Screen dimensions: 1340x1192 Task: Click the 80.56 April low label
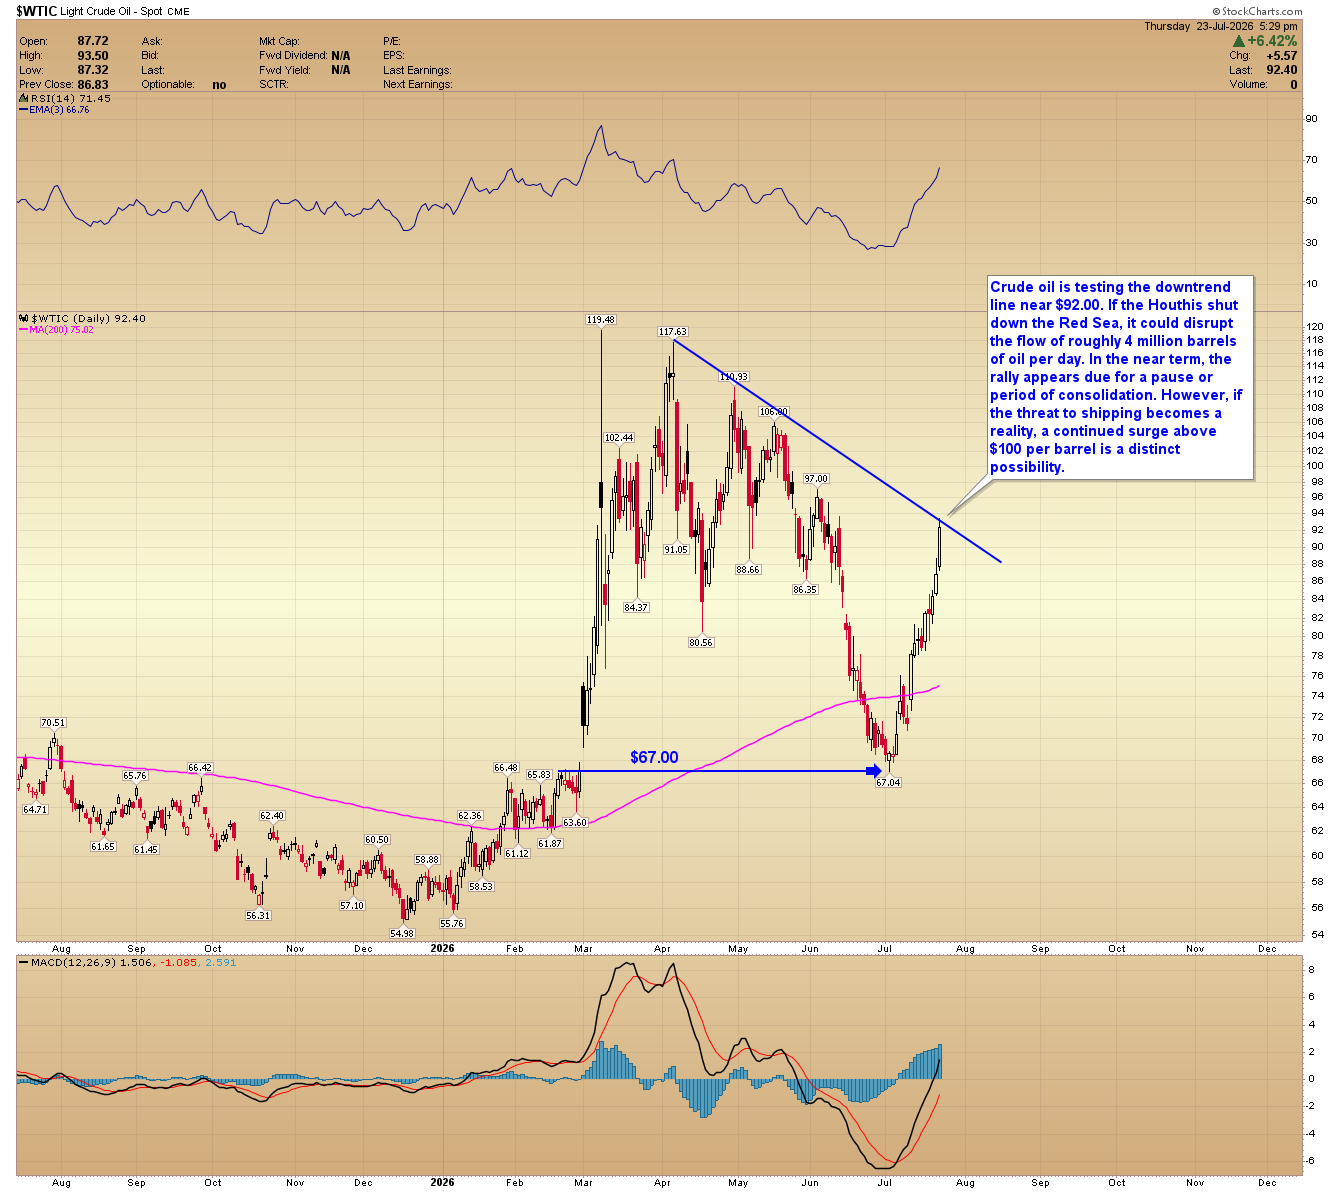click(701, 643)
